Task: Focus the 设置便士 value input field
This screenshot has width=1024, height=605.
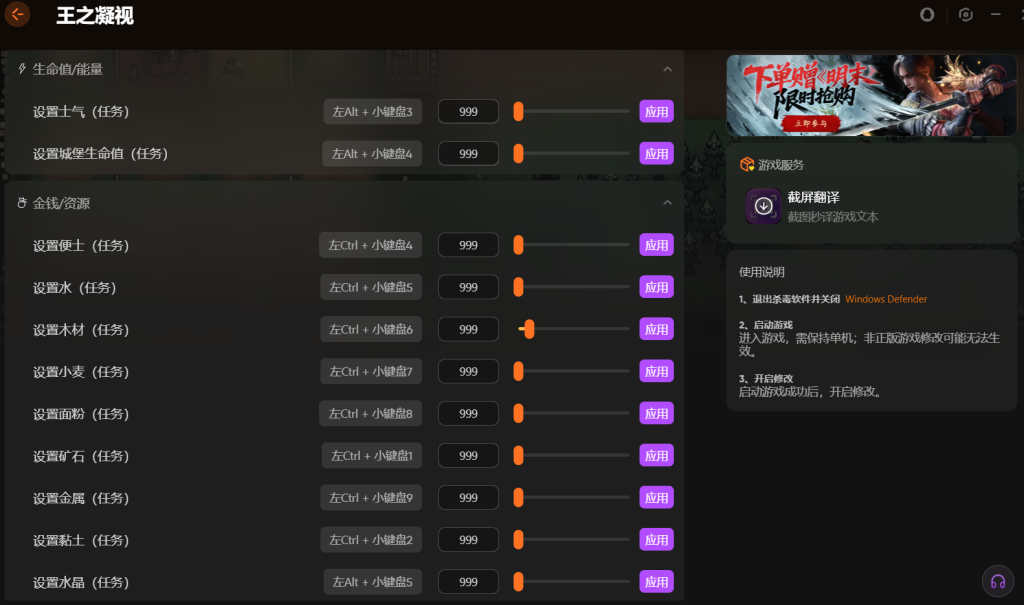Action: pyautogui.click(x=468, y=245)
